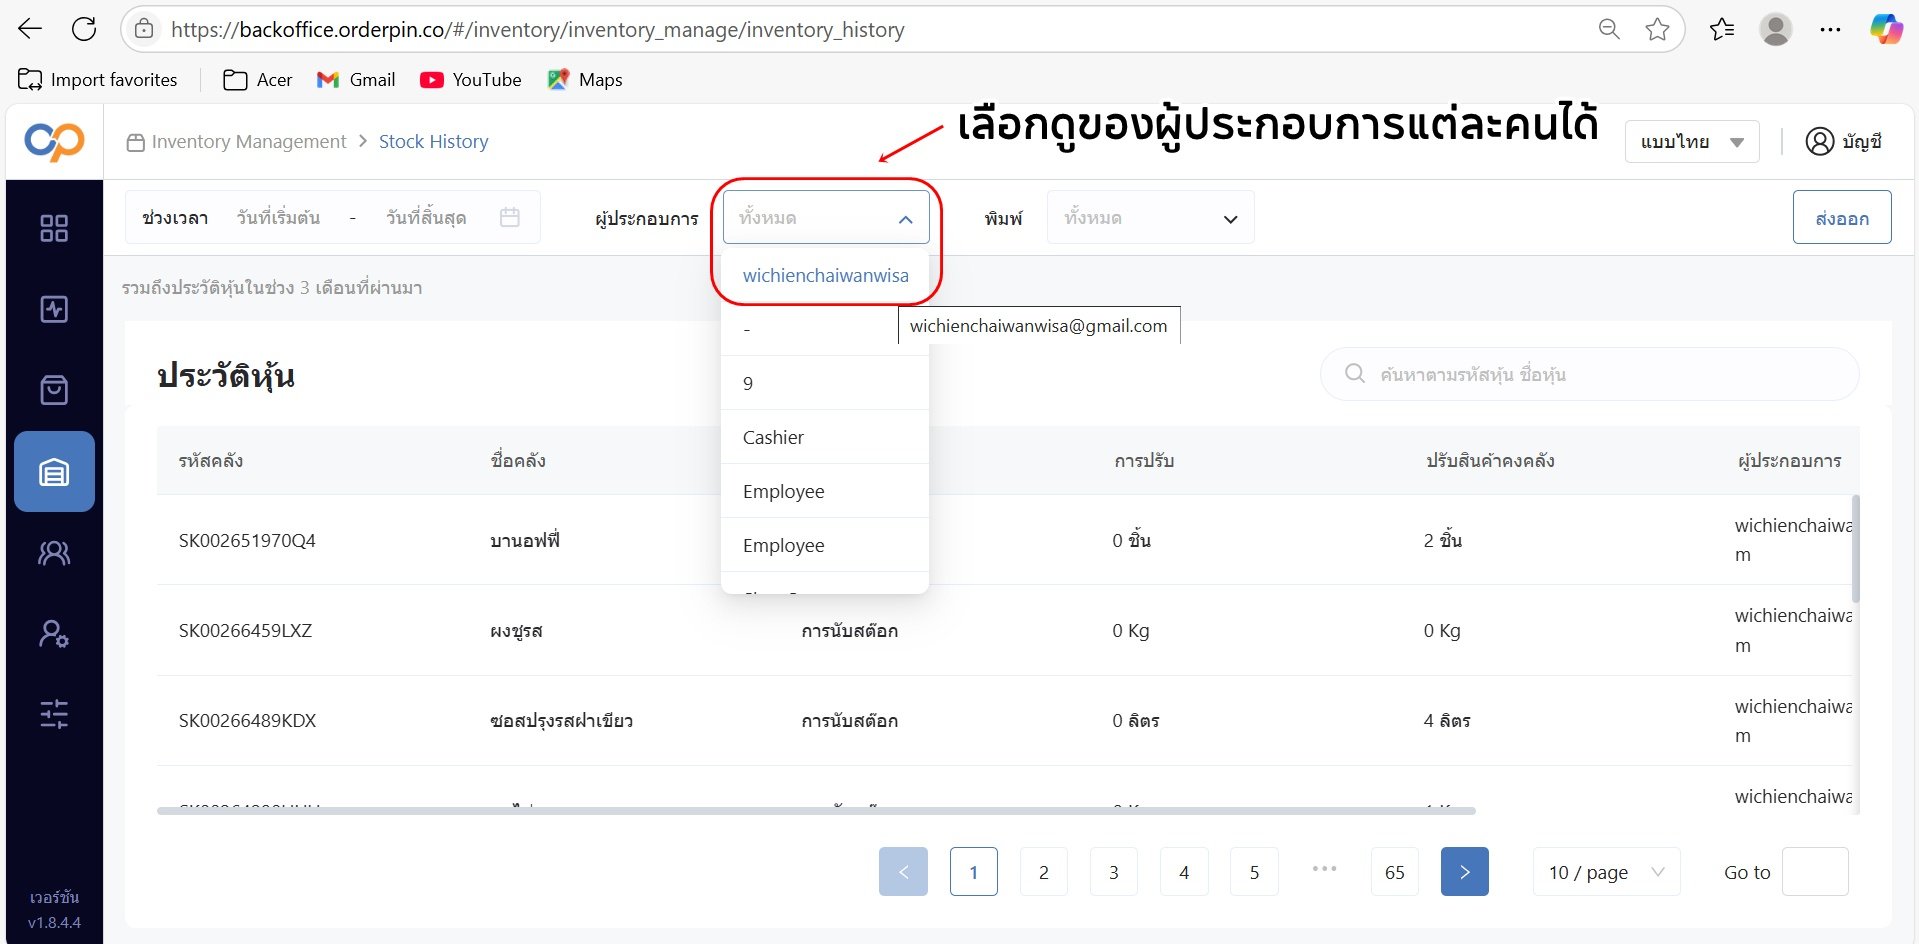Click the browser back arrow

[x=30, y=29]
